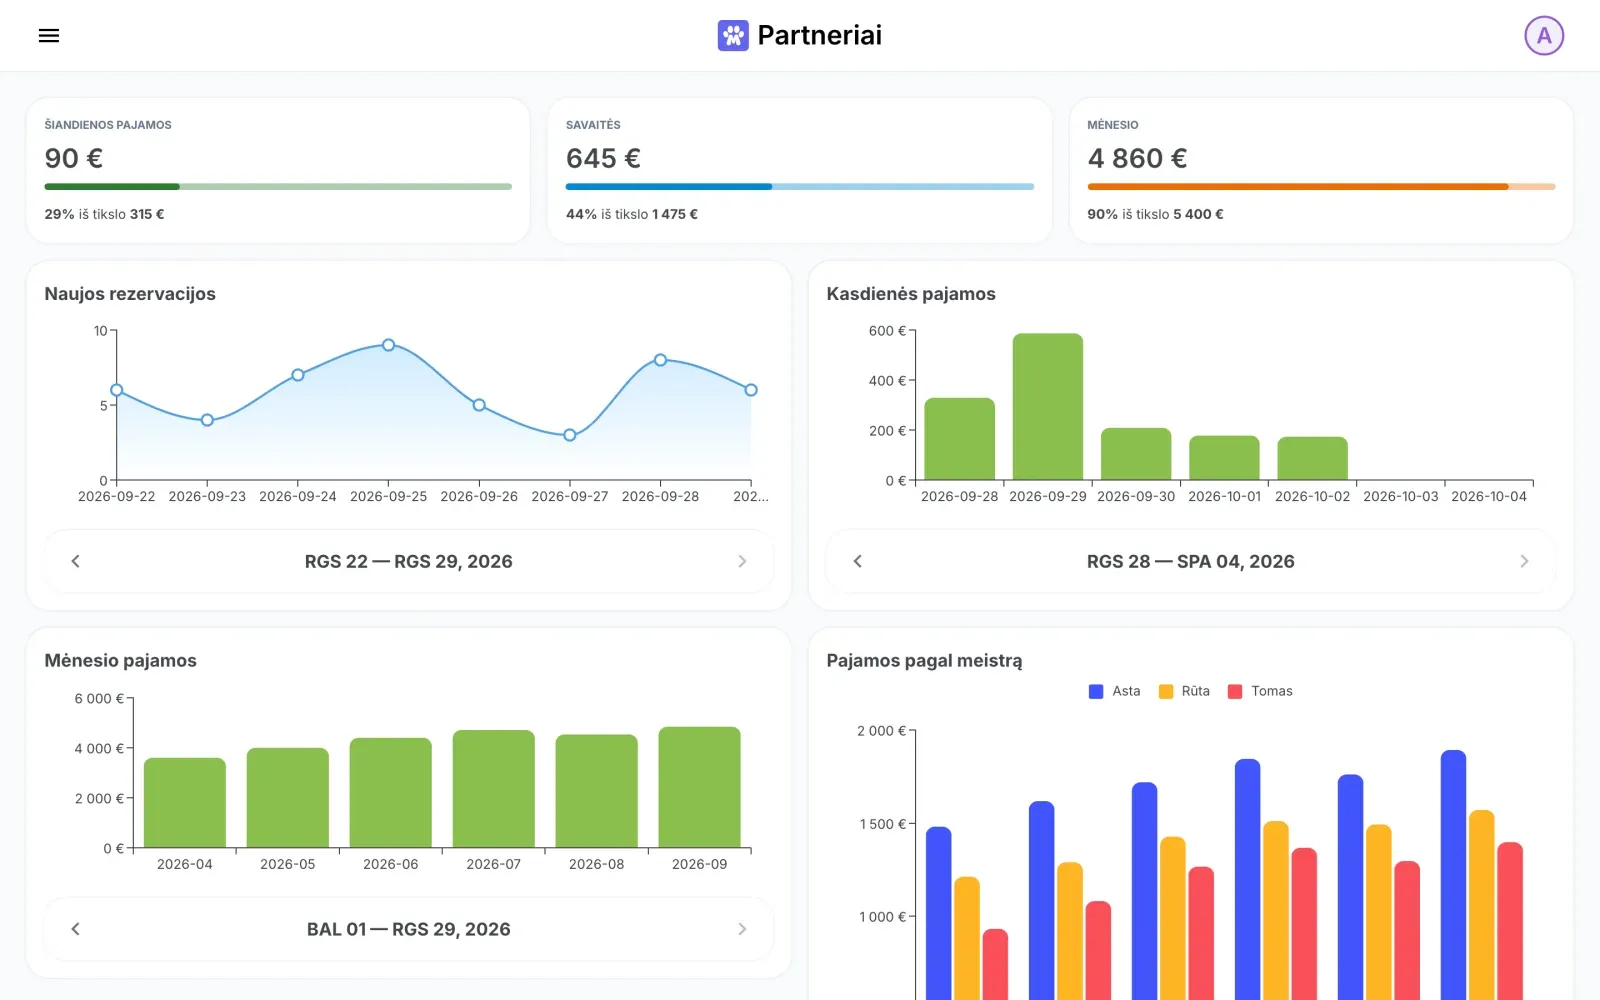Toggle Asta series in legend
This screenshot has width=1600, height=1000.
click(x=1114, y=691)
